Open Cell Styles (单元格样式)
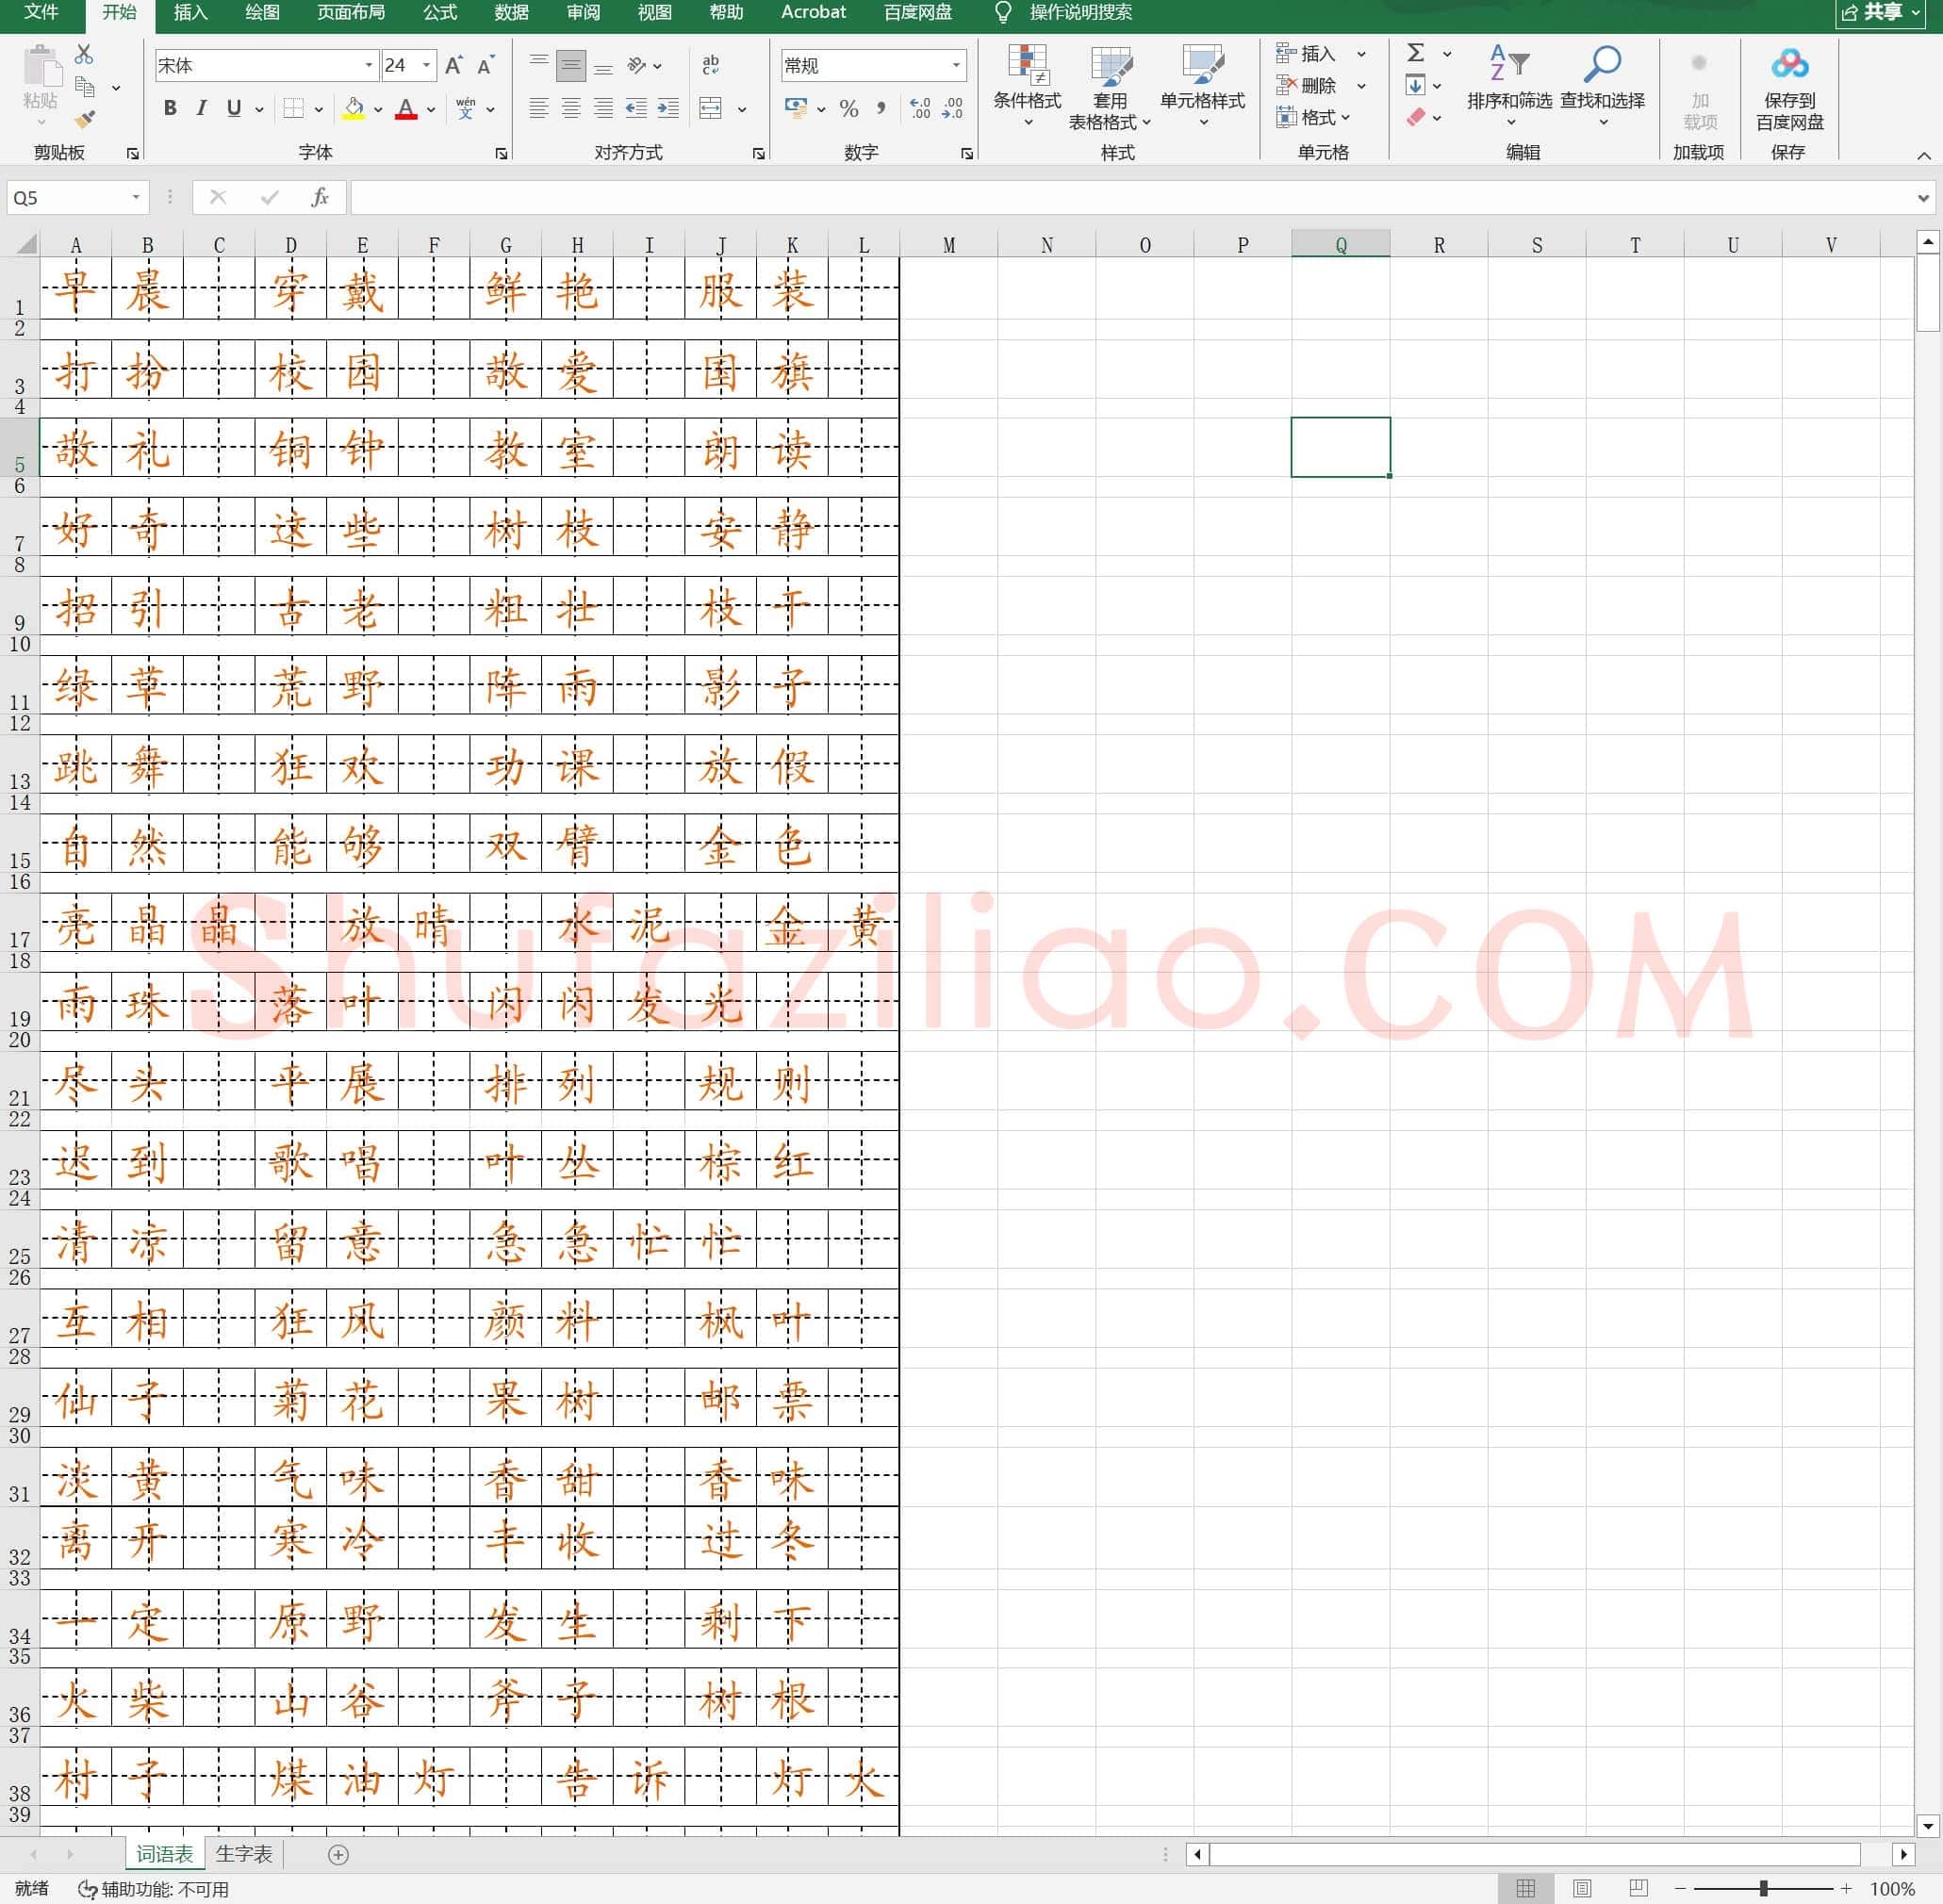Screen dimensions: 1943x1904 tap(1203, 87)
